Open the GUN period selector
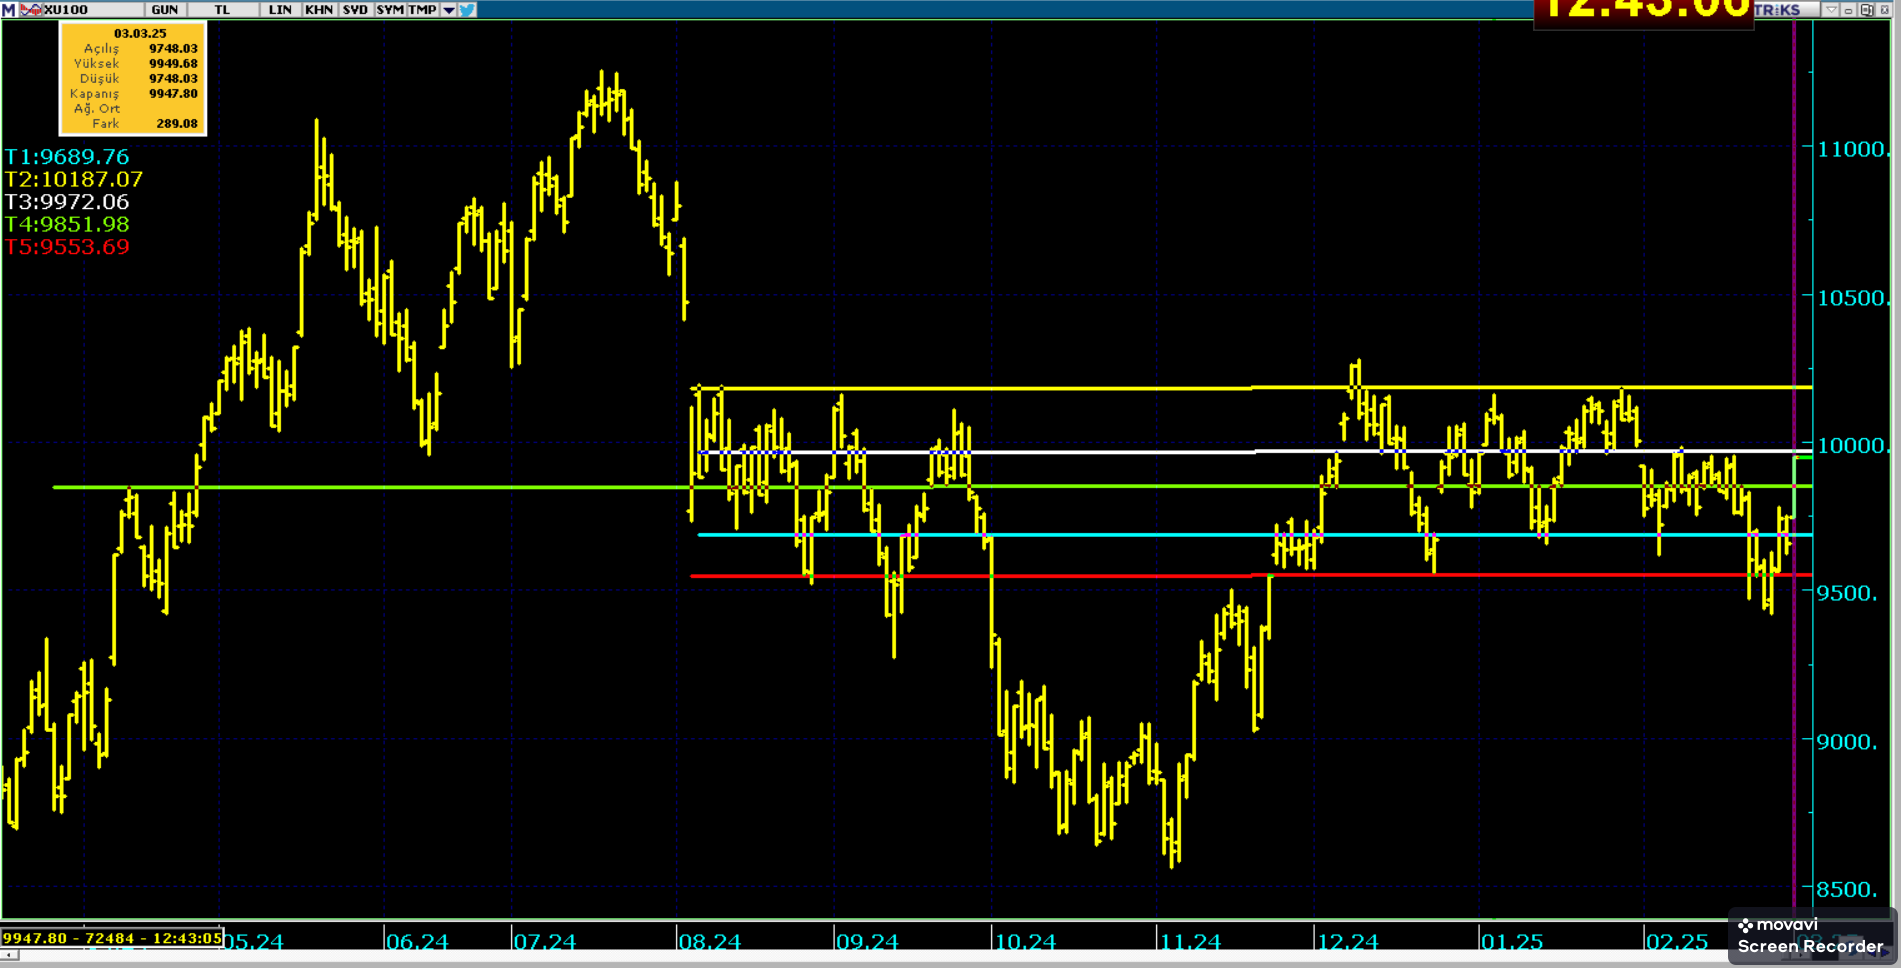Viewport: 1901px width, 968px height. [x=164, y=9]
